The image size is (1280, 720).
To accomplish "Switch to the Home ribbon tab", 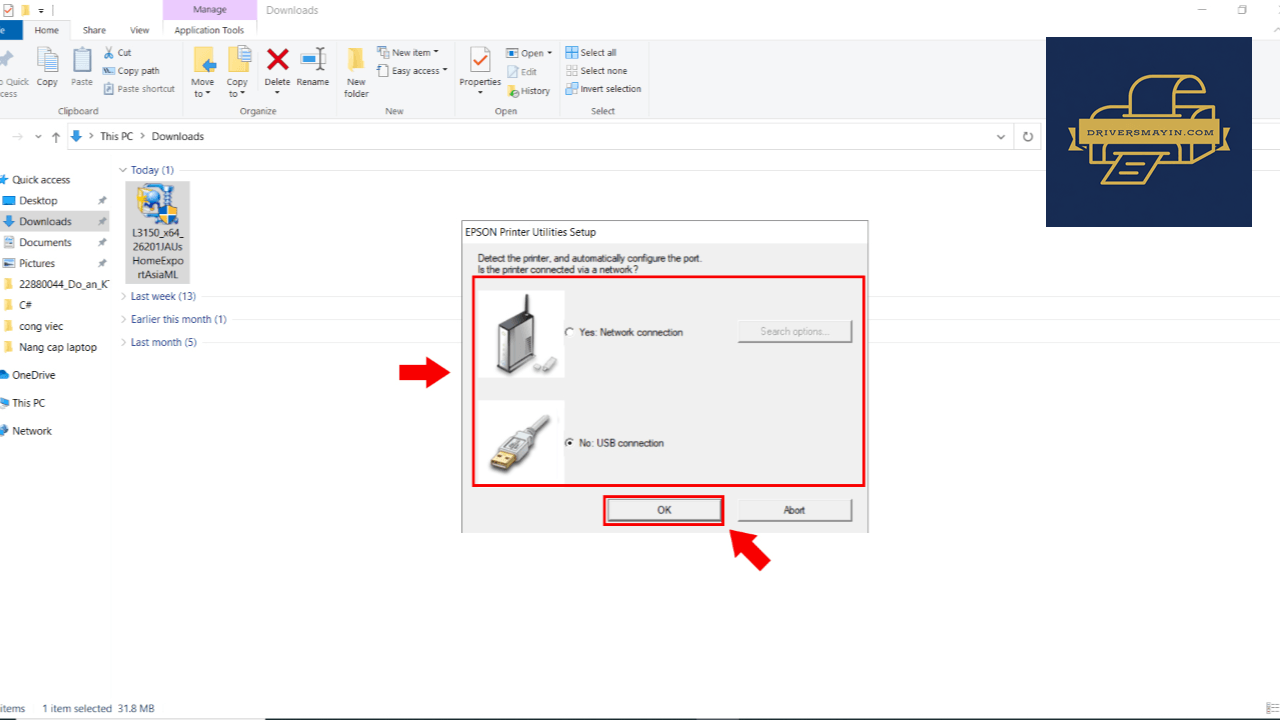I will pyautogui.click(x=46, y=30).
